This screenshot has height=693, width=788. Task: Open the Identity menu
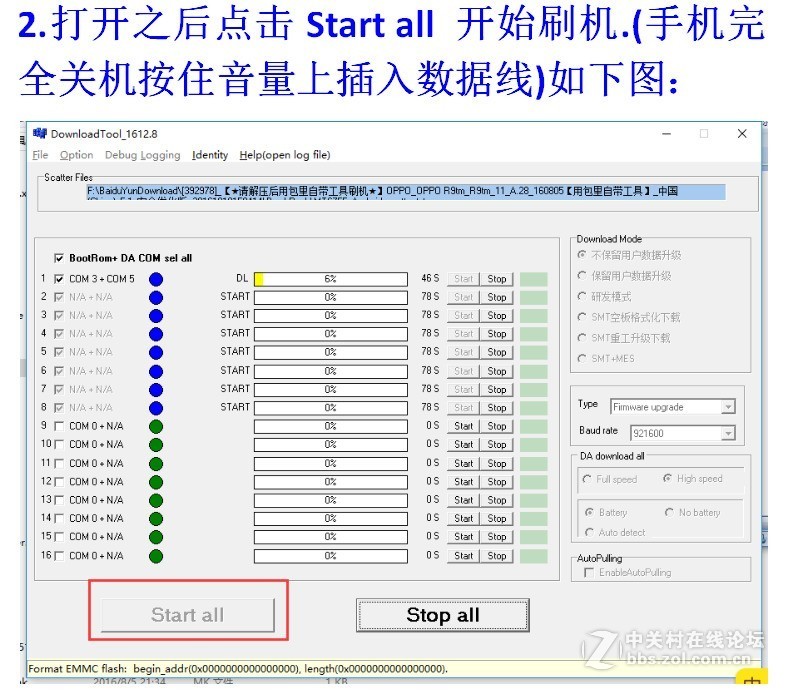point(210,155)
